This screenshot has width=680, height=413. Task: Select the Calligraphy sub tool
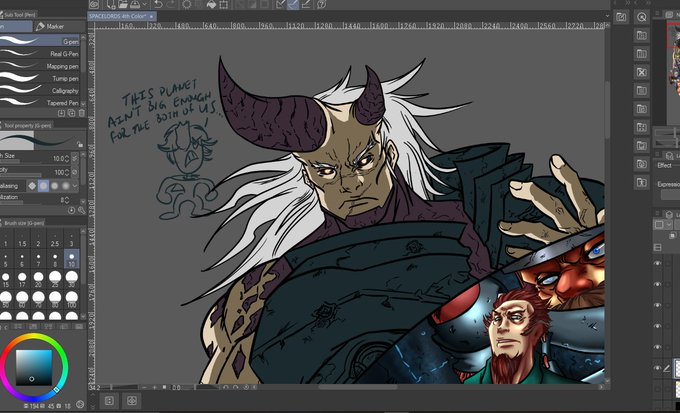(x=40, y=91)
